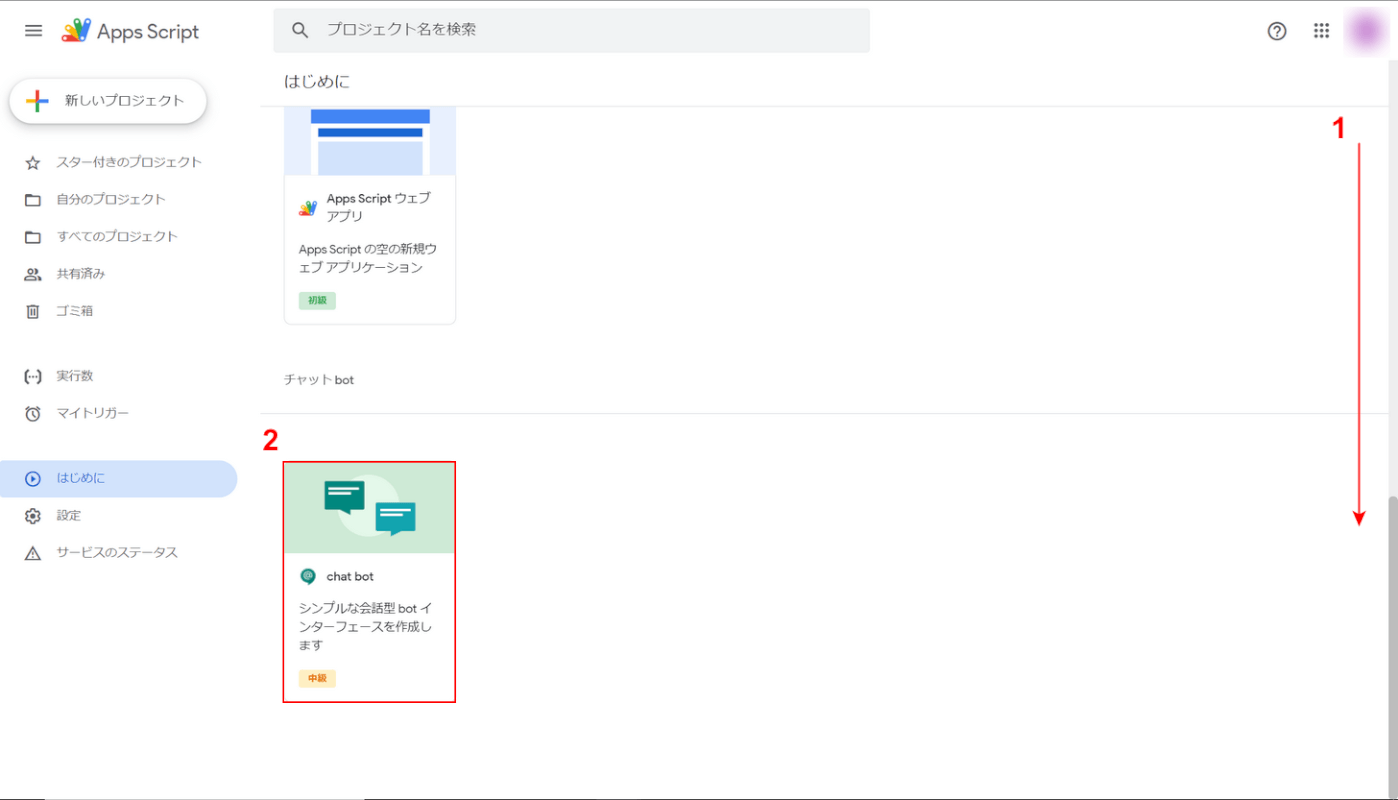Click the green chat bot icon
Image resolution: width=1398 pixels, height=800 pixels.
click(x=308, y=576)
